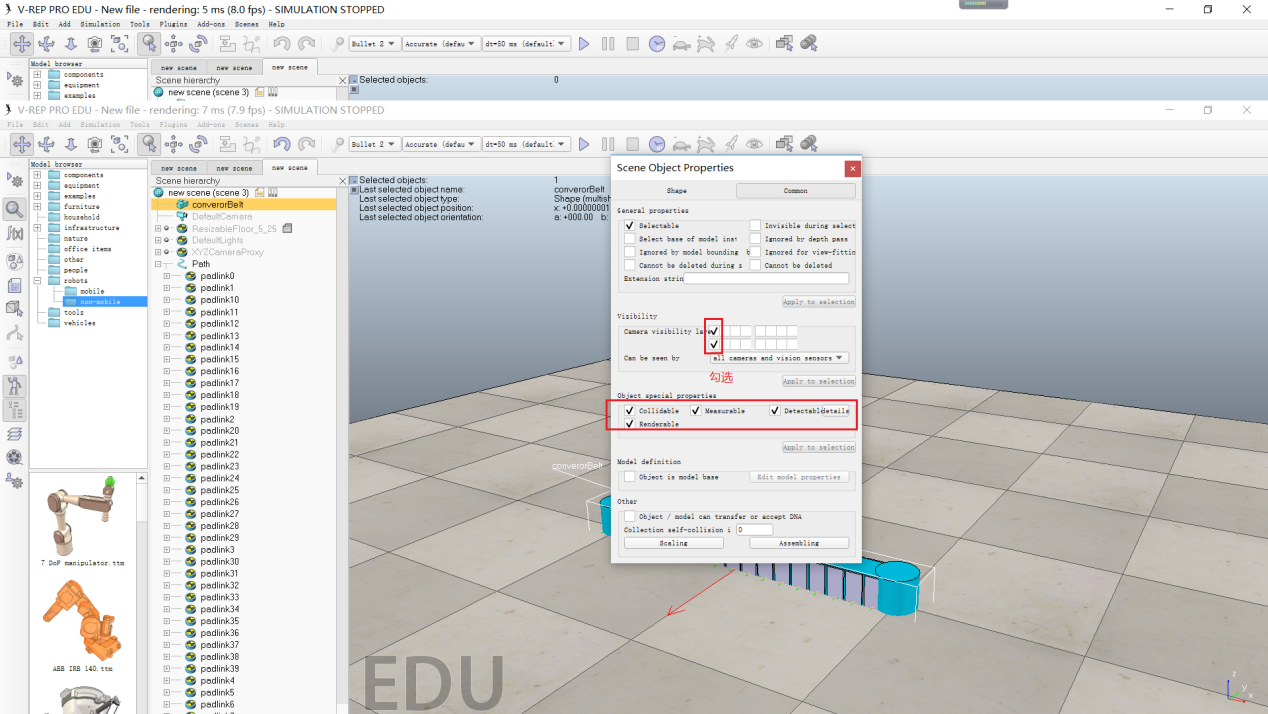The image size is (1268, 714).
Task: Open the scripts page icon in left sidebar
Action: point(14,286)
